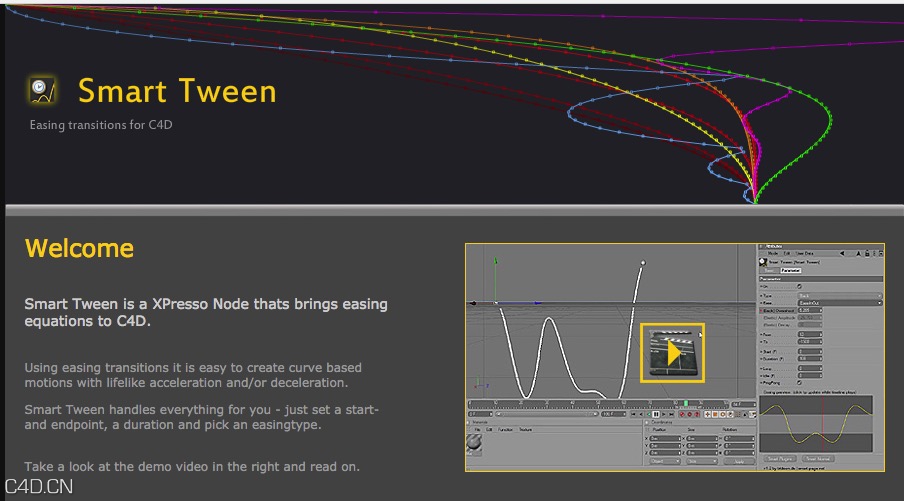Open the Type dropdown in Parameter section
This screenshot has width=904, height=501.
point(838,296)
